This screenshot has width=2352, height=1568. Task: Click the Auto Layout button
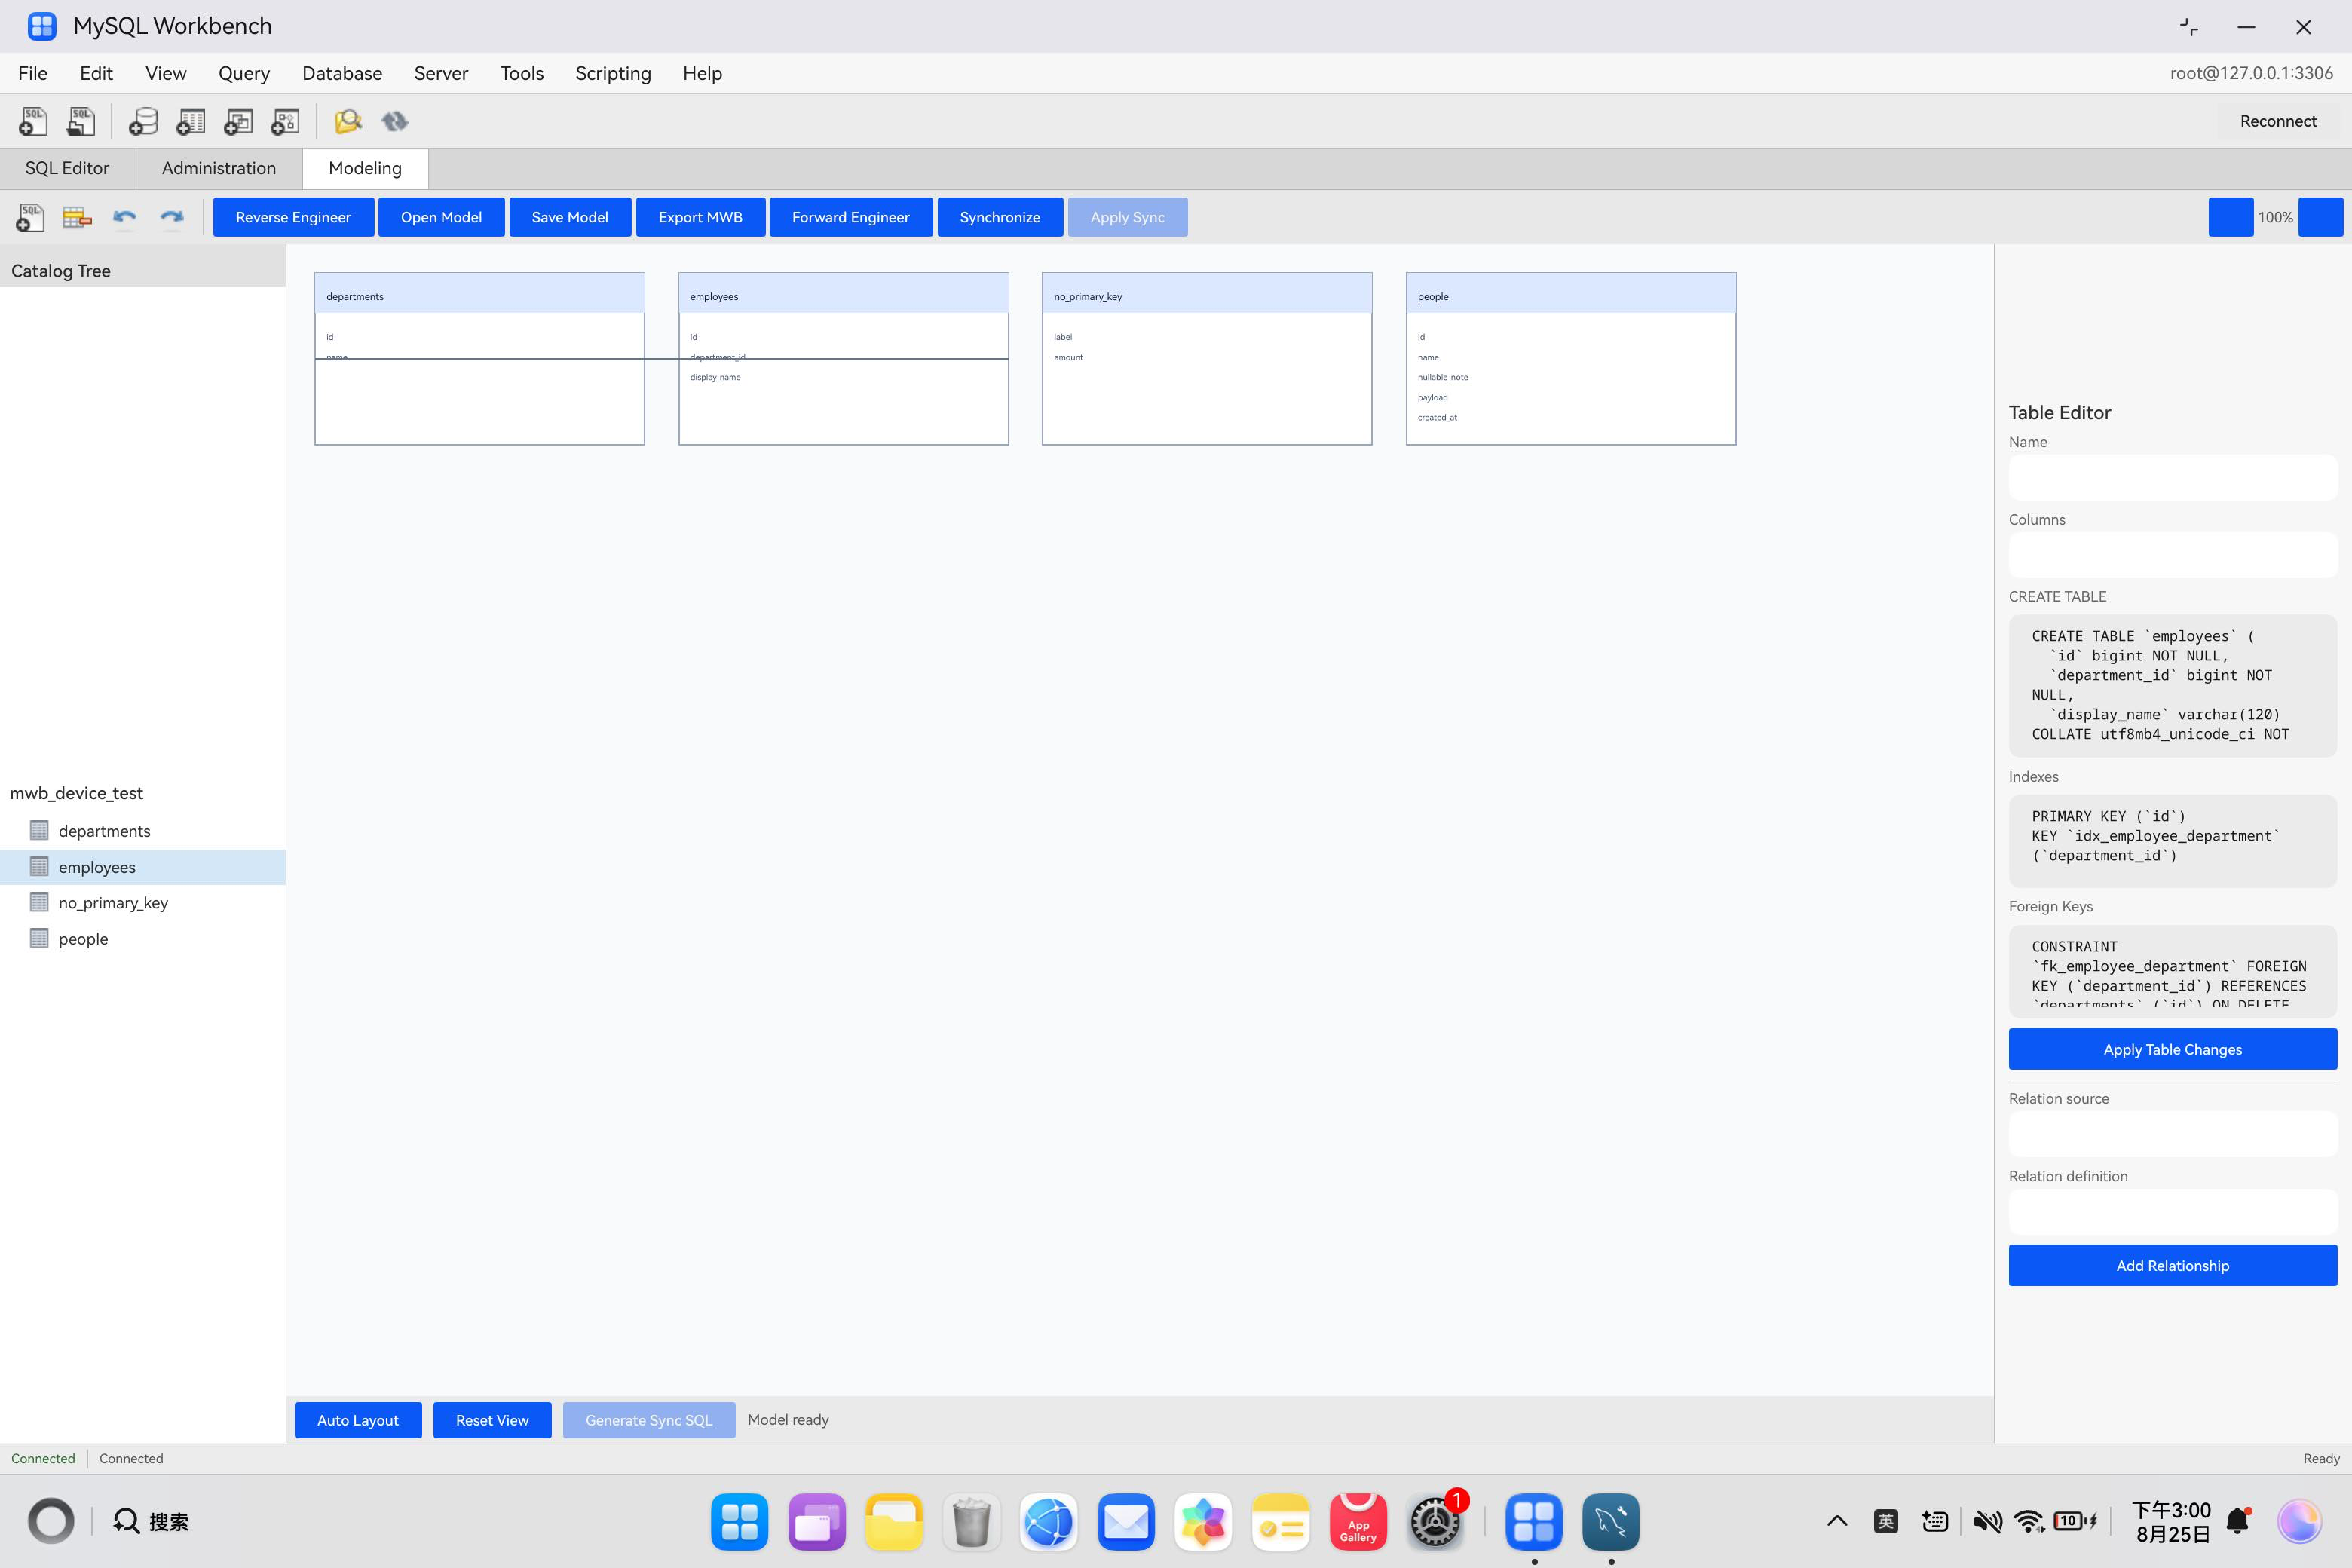pyautogui.click(x=358, y=1420)
